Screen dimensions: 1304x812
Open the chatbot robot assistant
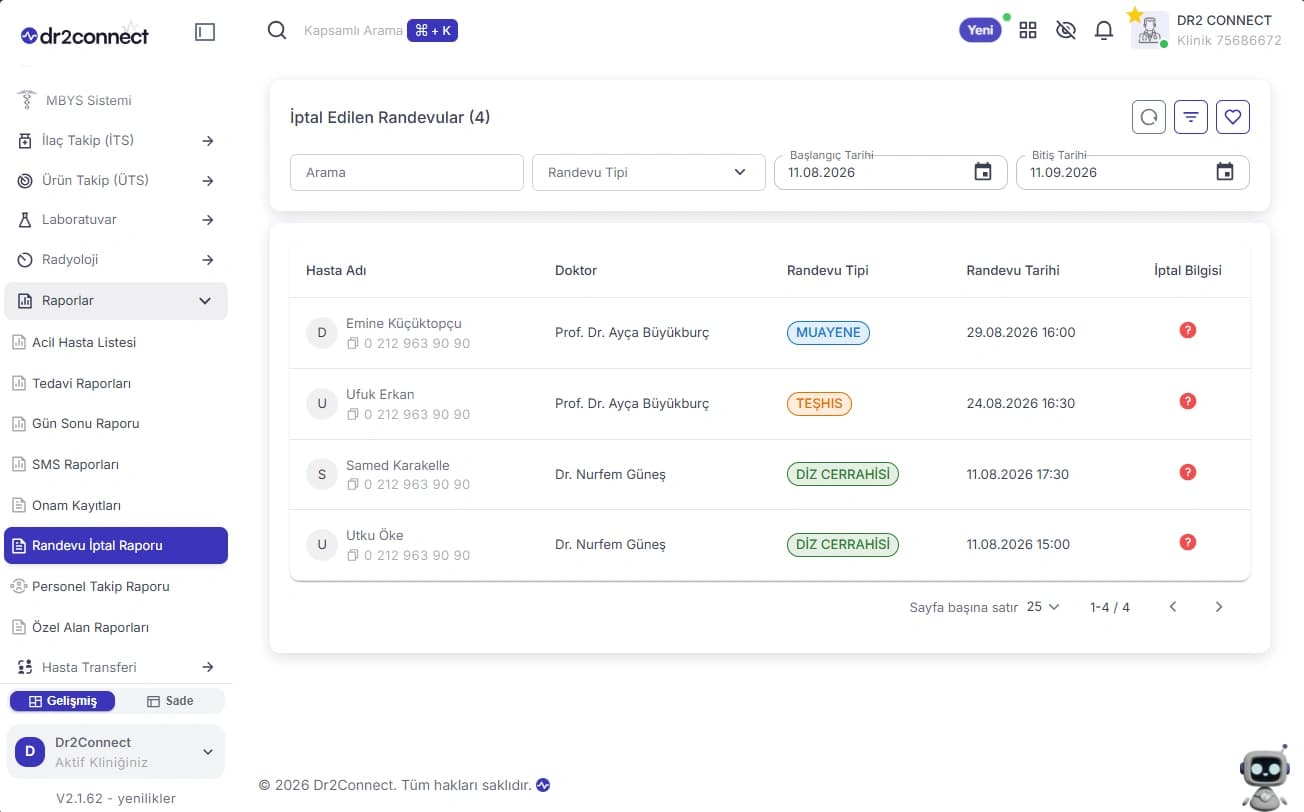[1265, 776]
